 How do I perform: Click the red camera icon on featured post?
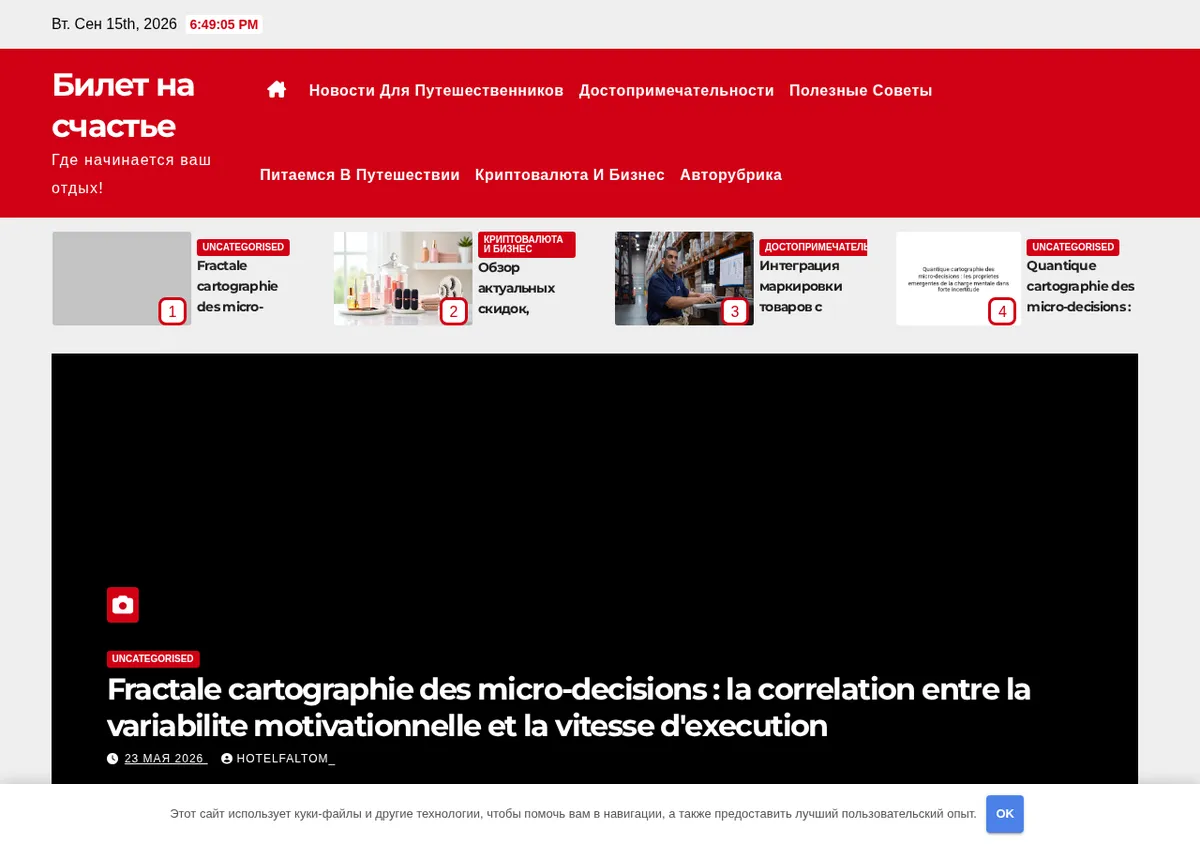(123, 605)
